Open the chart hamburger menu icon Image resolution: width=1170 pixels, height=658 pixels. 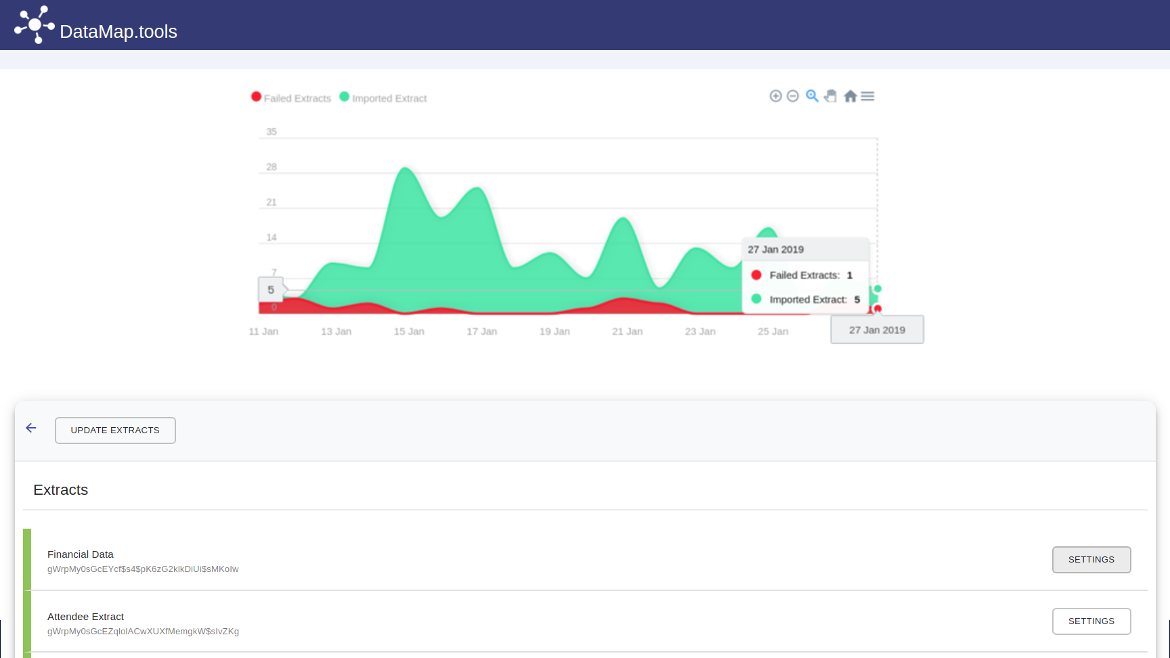coord(866,95)
